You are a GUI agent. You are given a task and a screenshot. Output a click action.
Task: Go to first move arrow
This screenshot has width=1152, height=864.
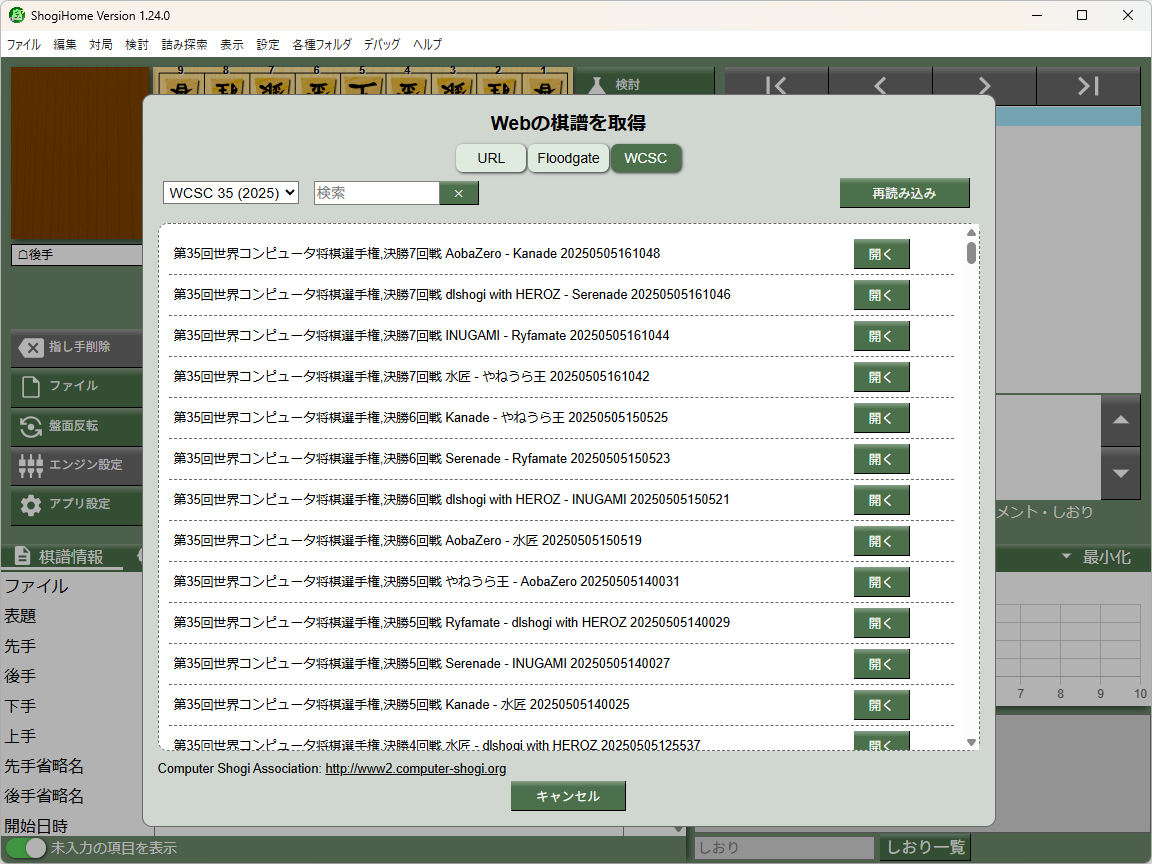tap(777, 86)
